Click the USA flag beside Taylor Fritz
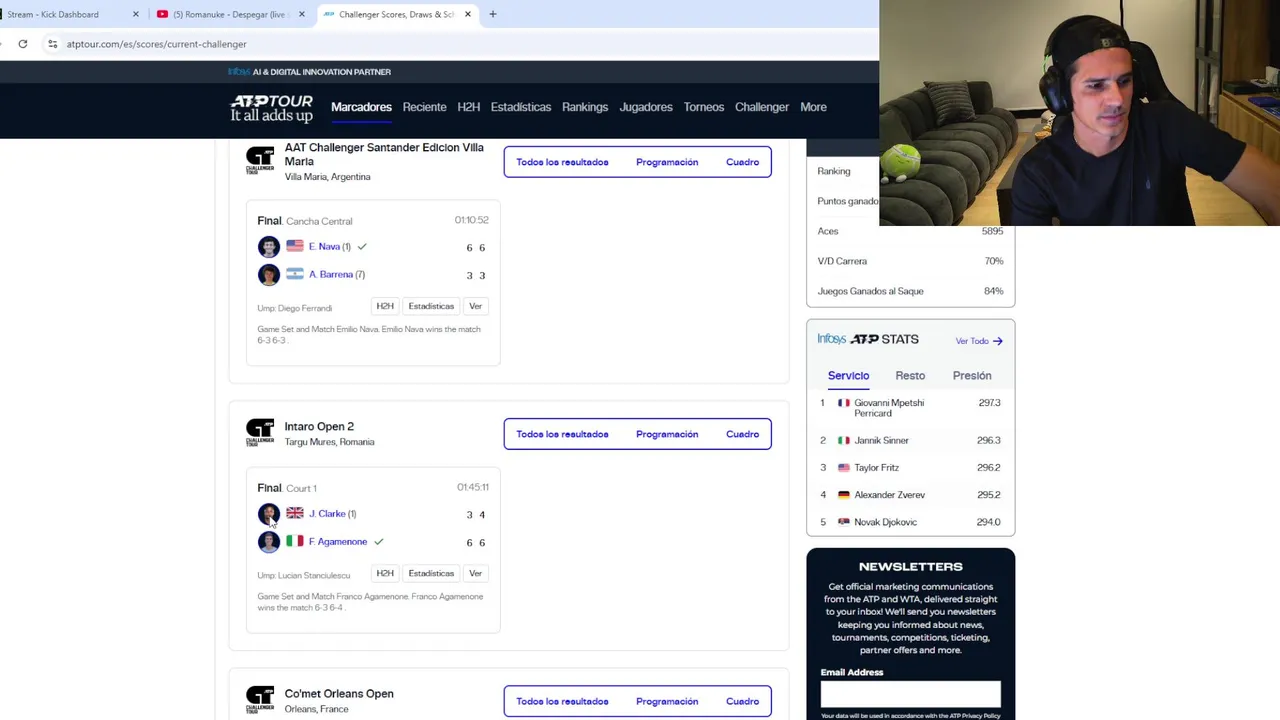1280x720 pixels. click(843, 467)
